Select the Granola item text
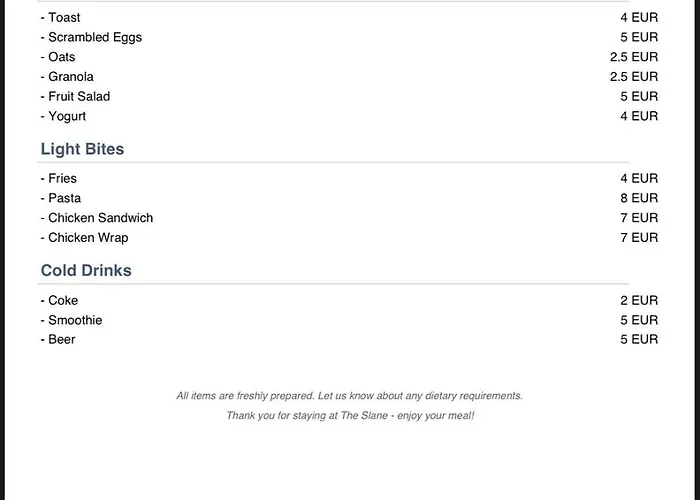The width and height of the screenshot is (700, 500). pos(70,77)
